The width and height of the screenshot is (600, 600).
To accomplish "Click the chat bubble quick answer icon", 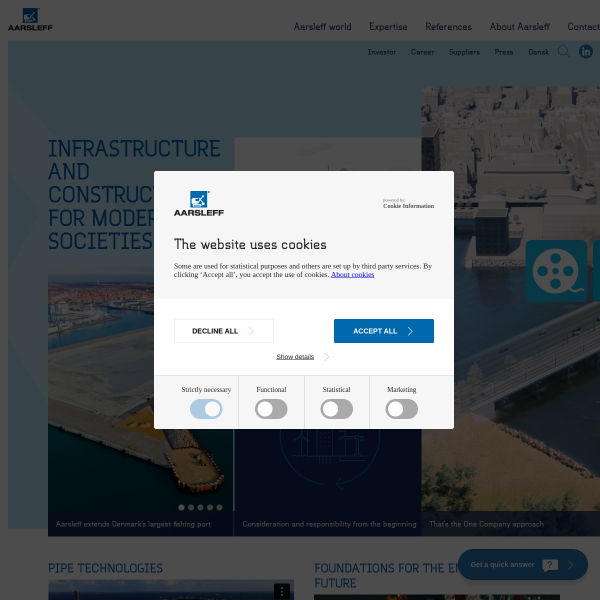I will tap(550, 565).
